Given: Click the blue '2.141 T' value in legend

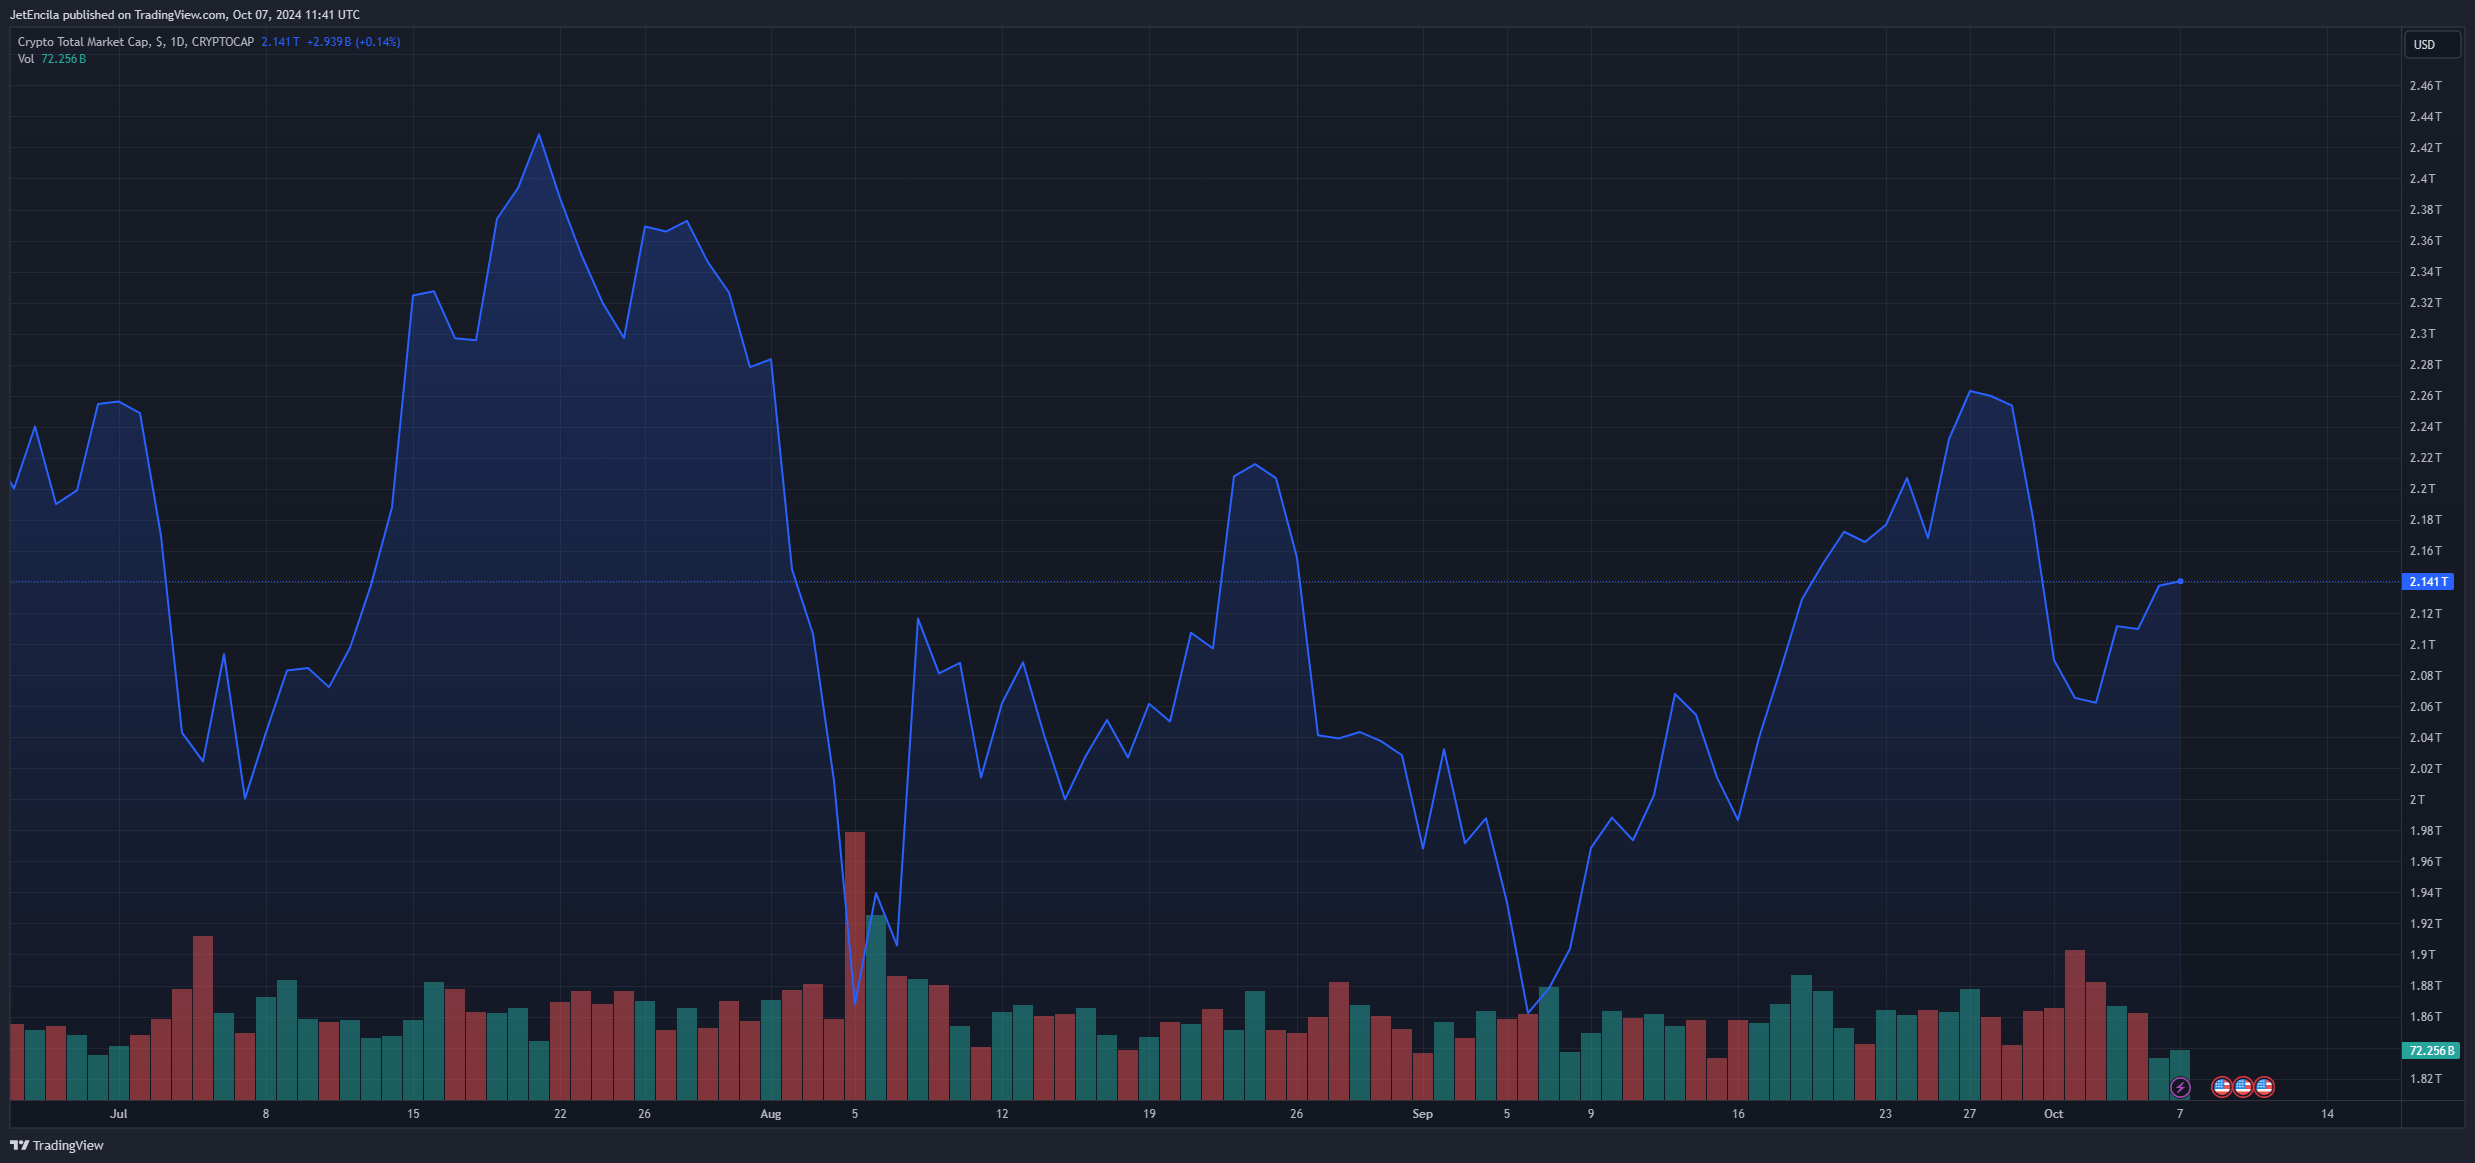Looking at the screenshot, I should 280,42.
